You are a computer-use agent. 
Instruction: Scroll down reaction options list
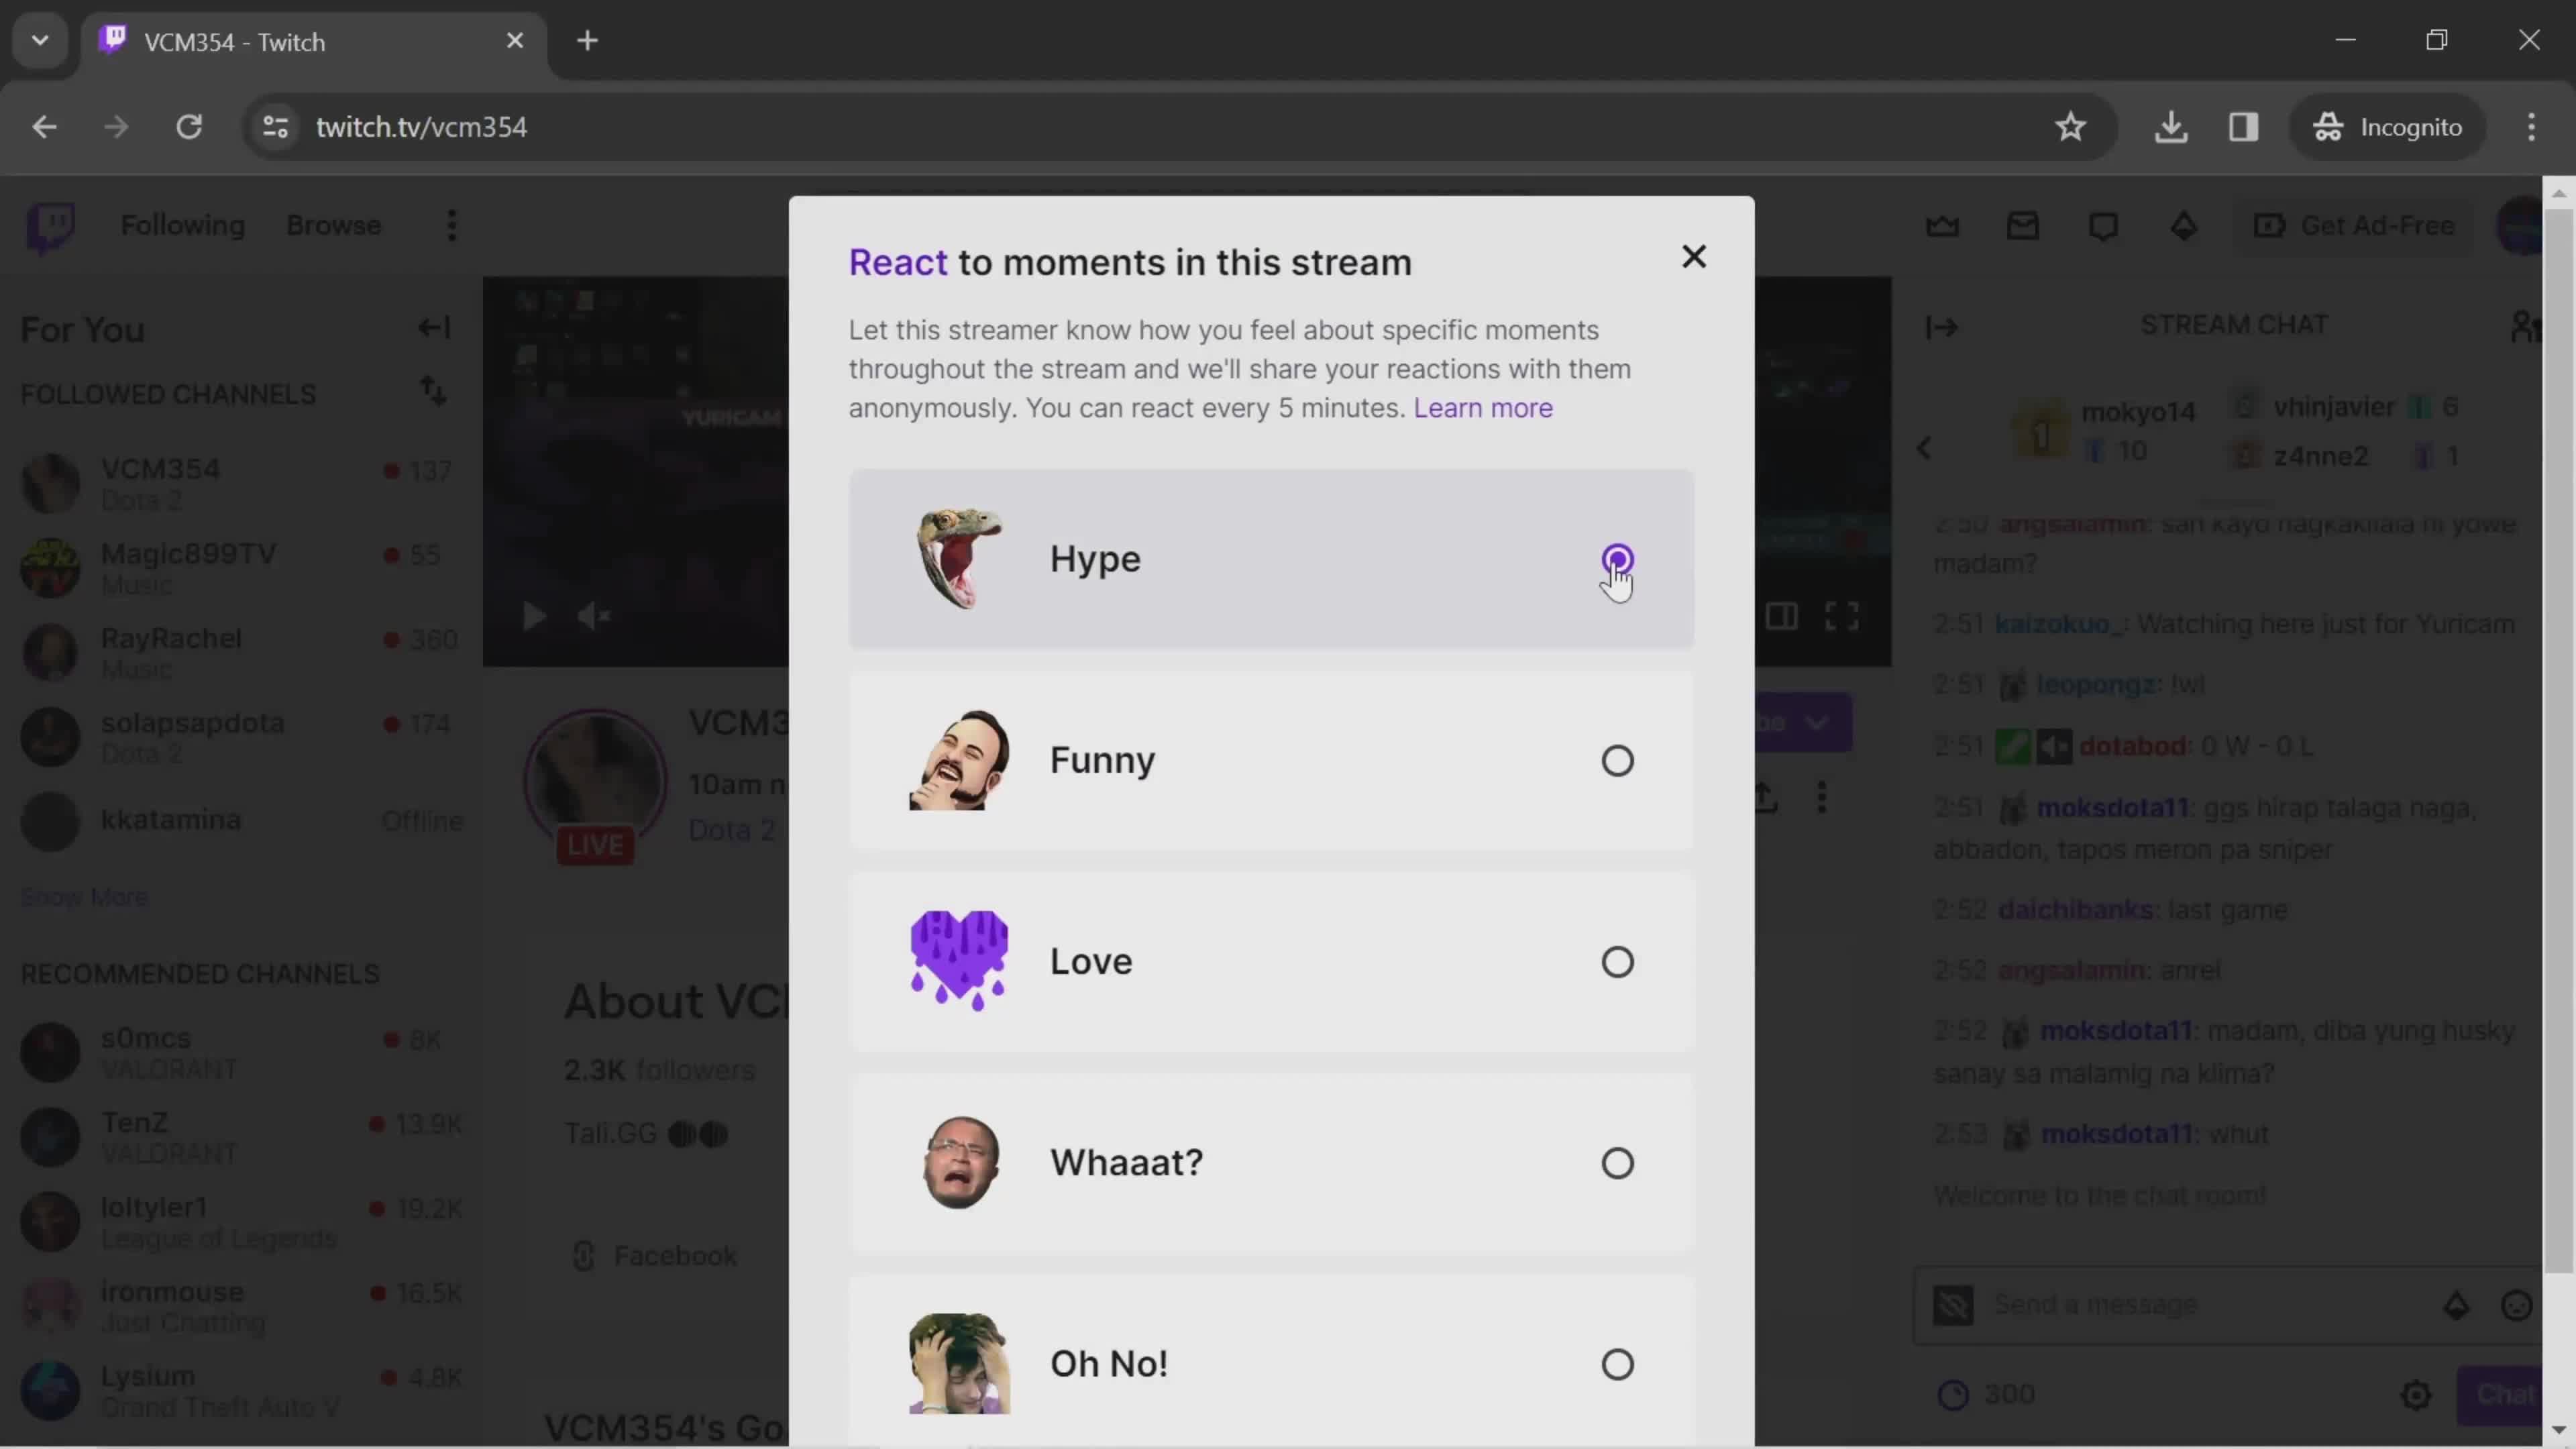click(x=1271, y=1362)
